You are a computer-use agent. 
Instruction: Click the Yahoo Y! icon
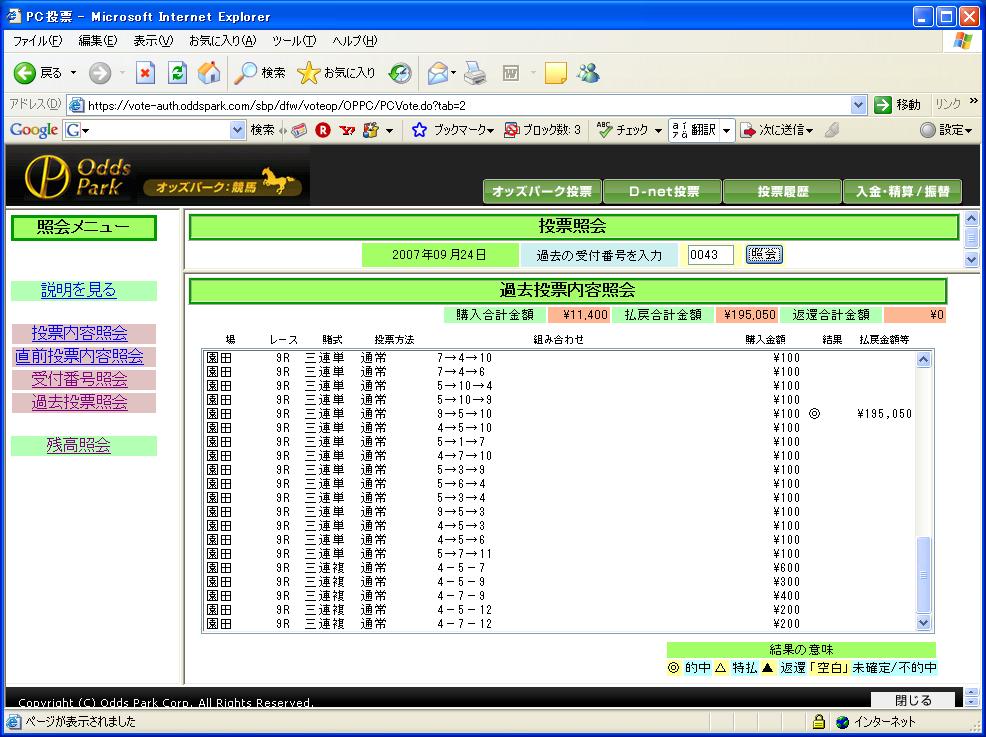(x=346, y=130)
